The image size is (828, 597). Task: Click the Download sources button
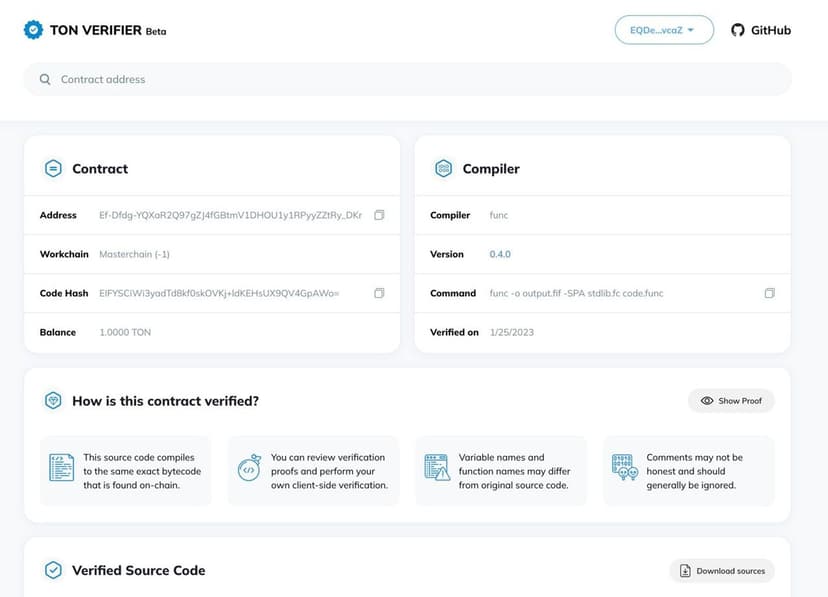[x=722, y=571]
